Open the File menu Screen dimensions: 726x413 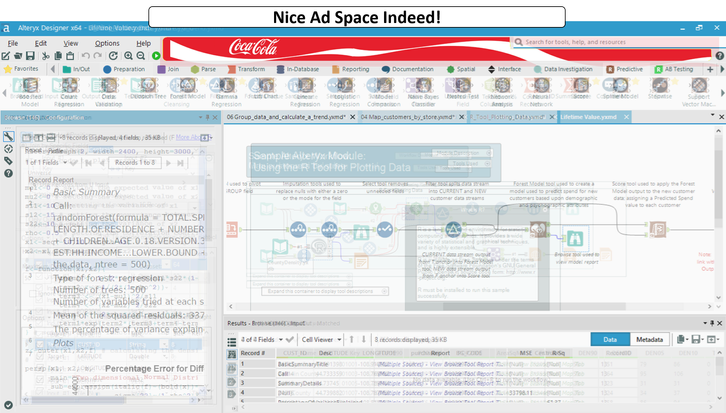13,43
